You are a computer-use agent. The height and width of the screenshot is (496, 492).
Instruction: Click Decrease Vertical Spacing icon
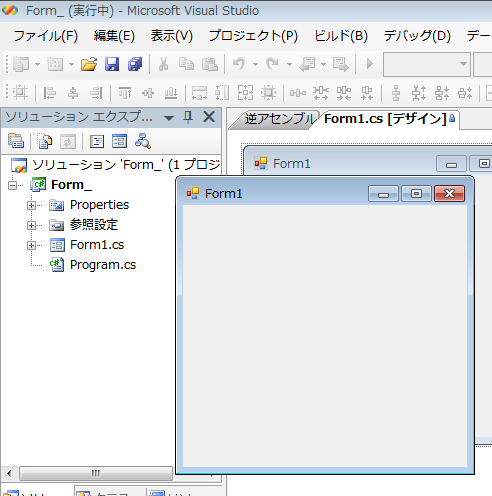442,93
